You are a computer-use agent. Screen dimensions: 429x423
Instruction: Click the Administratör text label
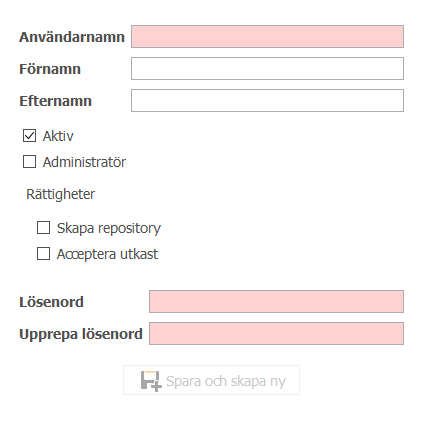pyautogui.click(x=84, y=162)
